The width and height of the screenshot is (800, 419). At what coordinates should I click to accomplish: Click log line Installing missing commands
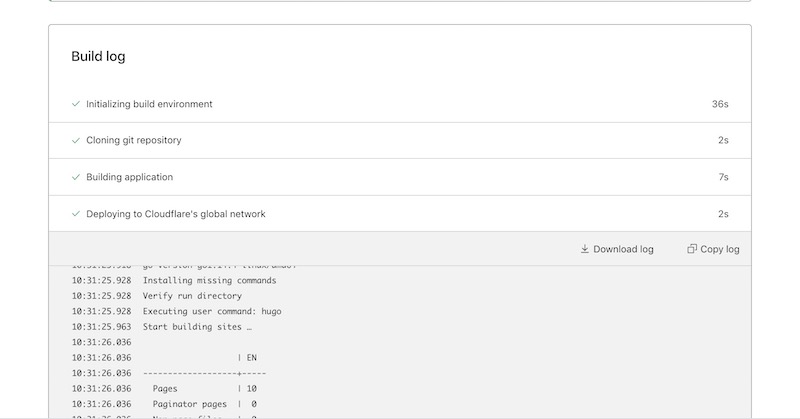pos(174,280)
